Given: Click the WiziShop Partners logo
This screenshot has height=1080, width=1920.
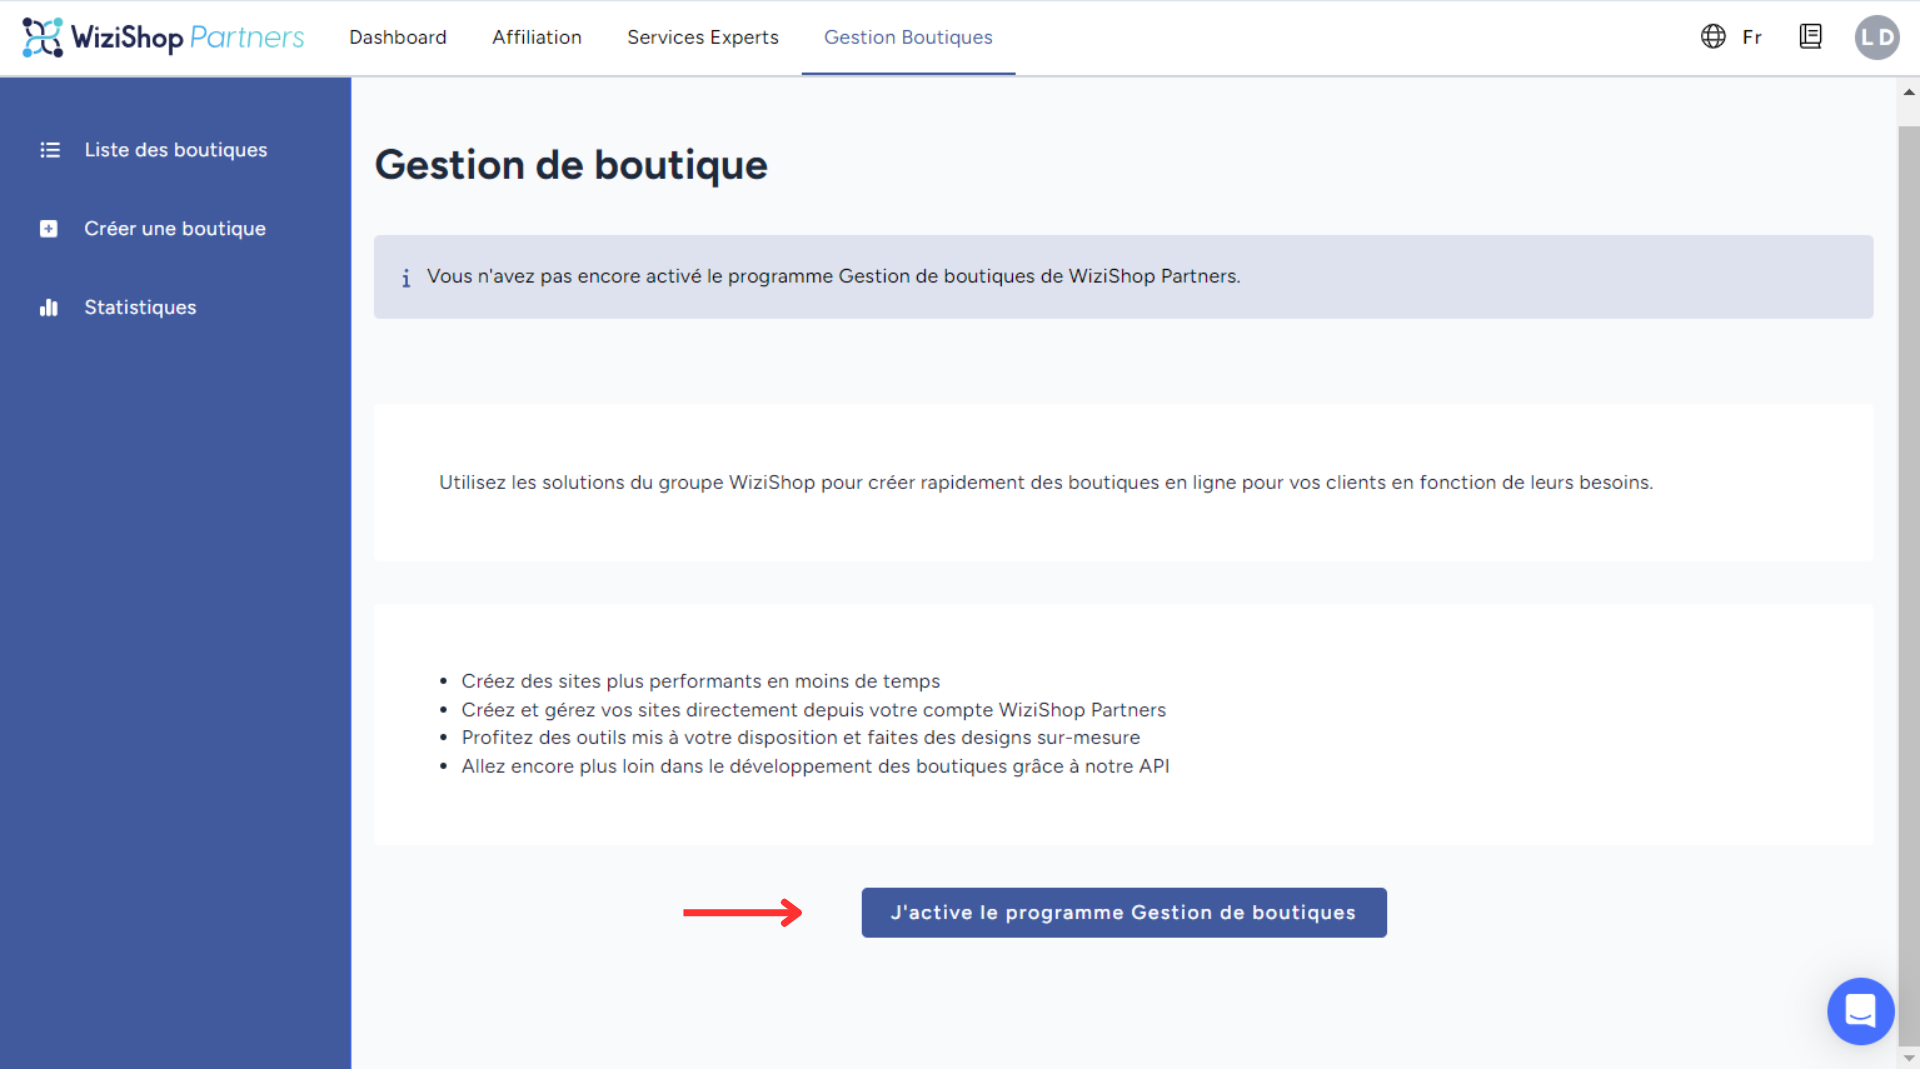Looking at the screenshot, I should [163, 37].
